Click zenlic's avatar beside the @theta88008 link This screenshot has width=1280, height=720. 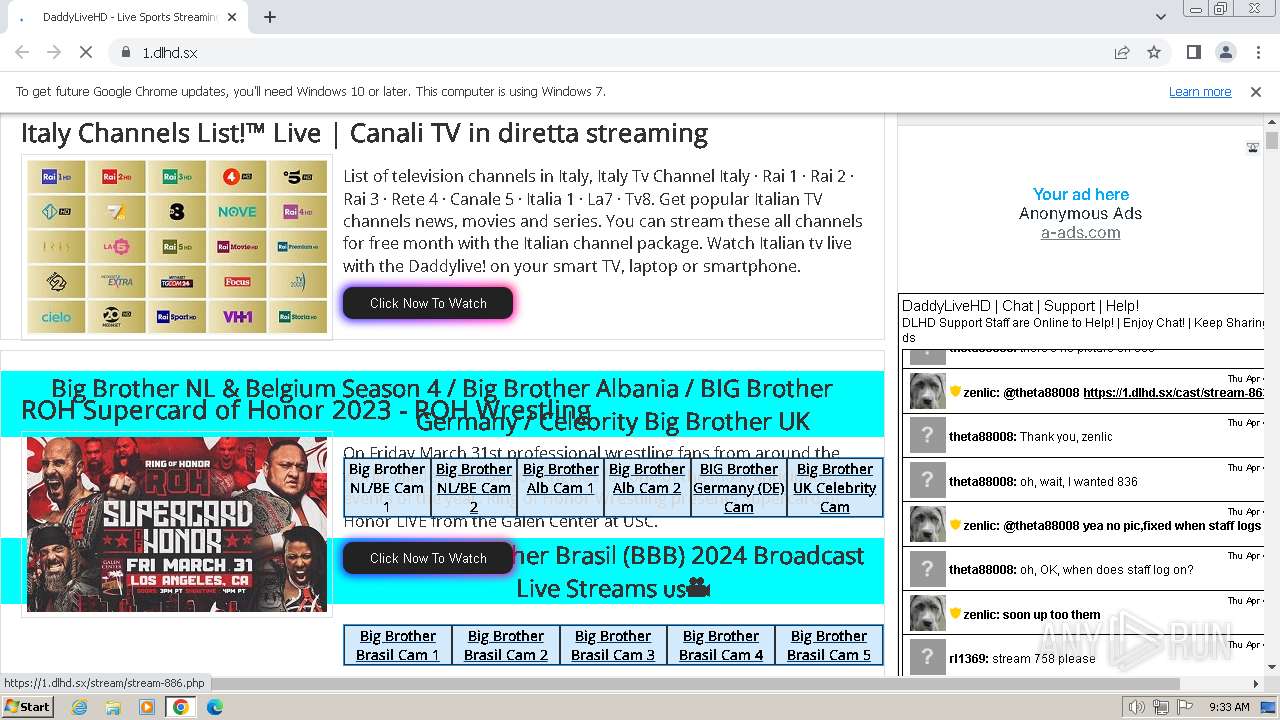tap(927, 392)
